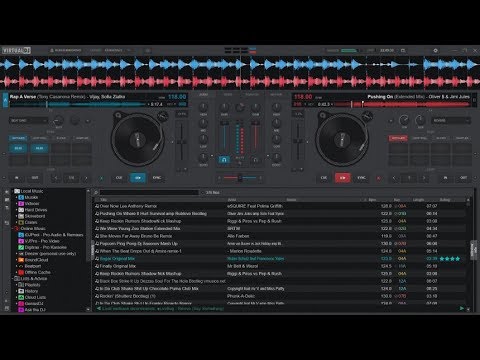Click the right deck HIGH EQ knob

tap(276, 107)
